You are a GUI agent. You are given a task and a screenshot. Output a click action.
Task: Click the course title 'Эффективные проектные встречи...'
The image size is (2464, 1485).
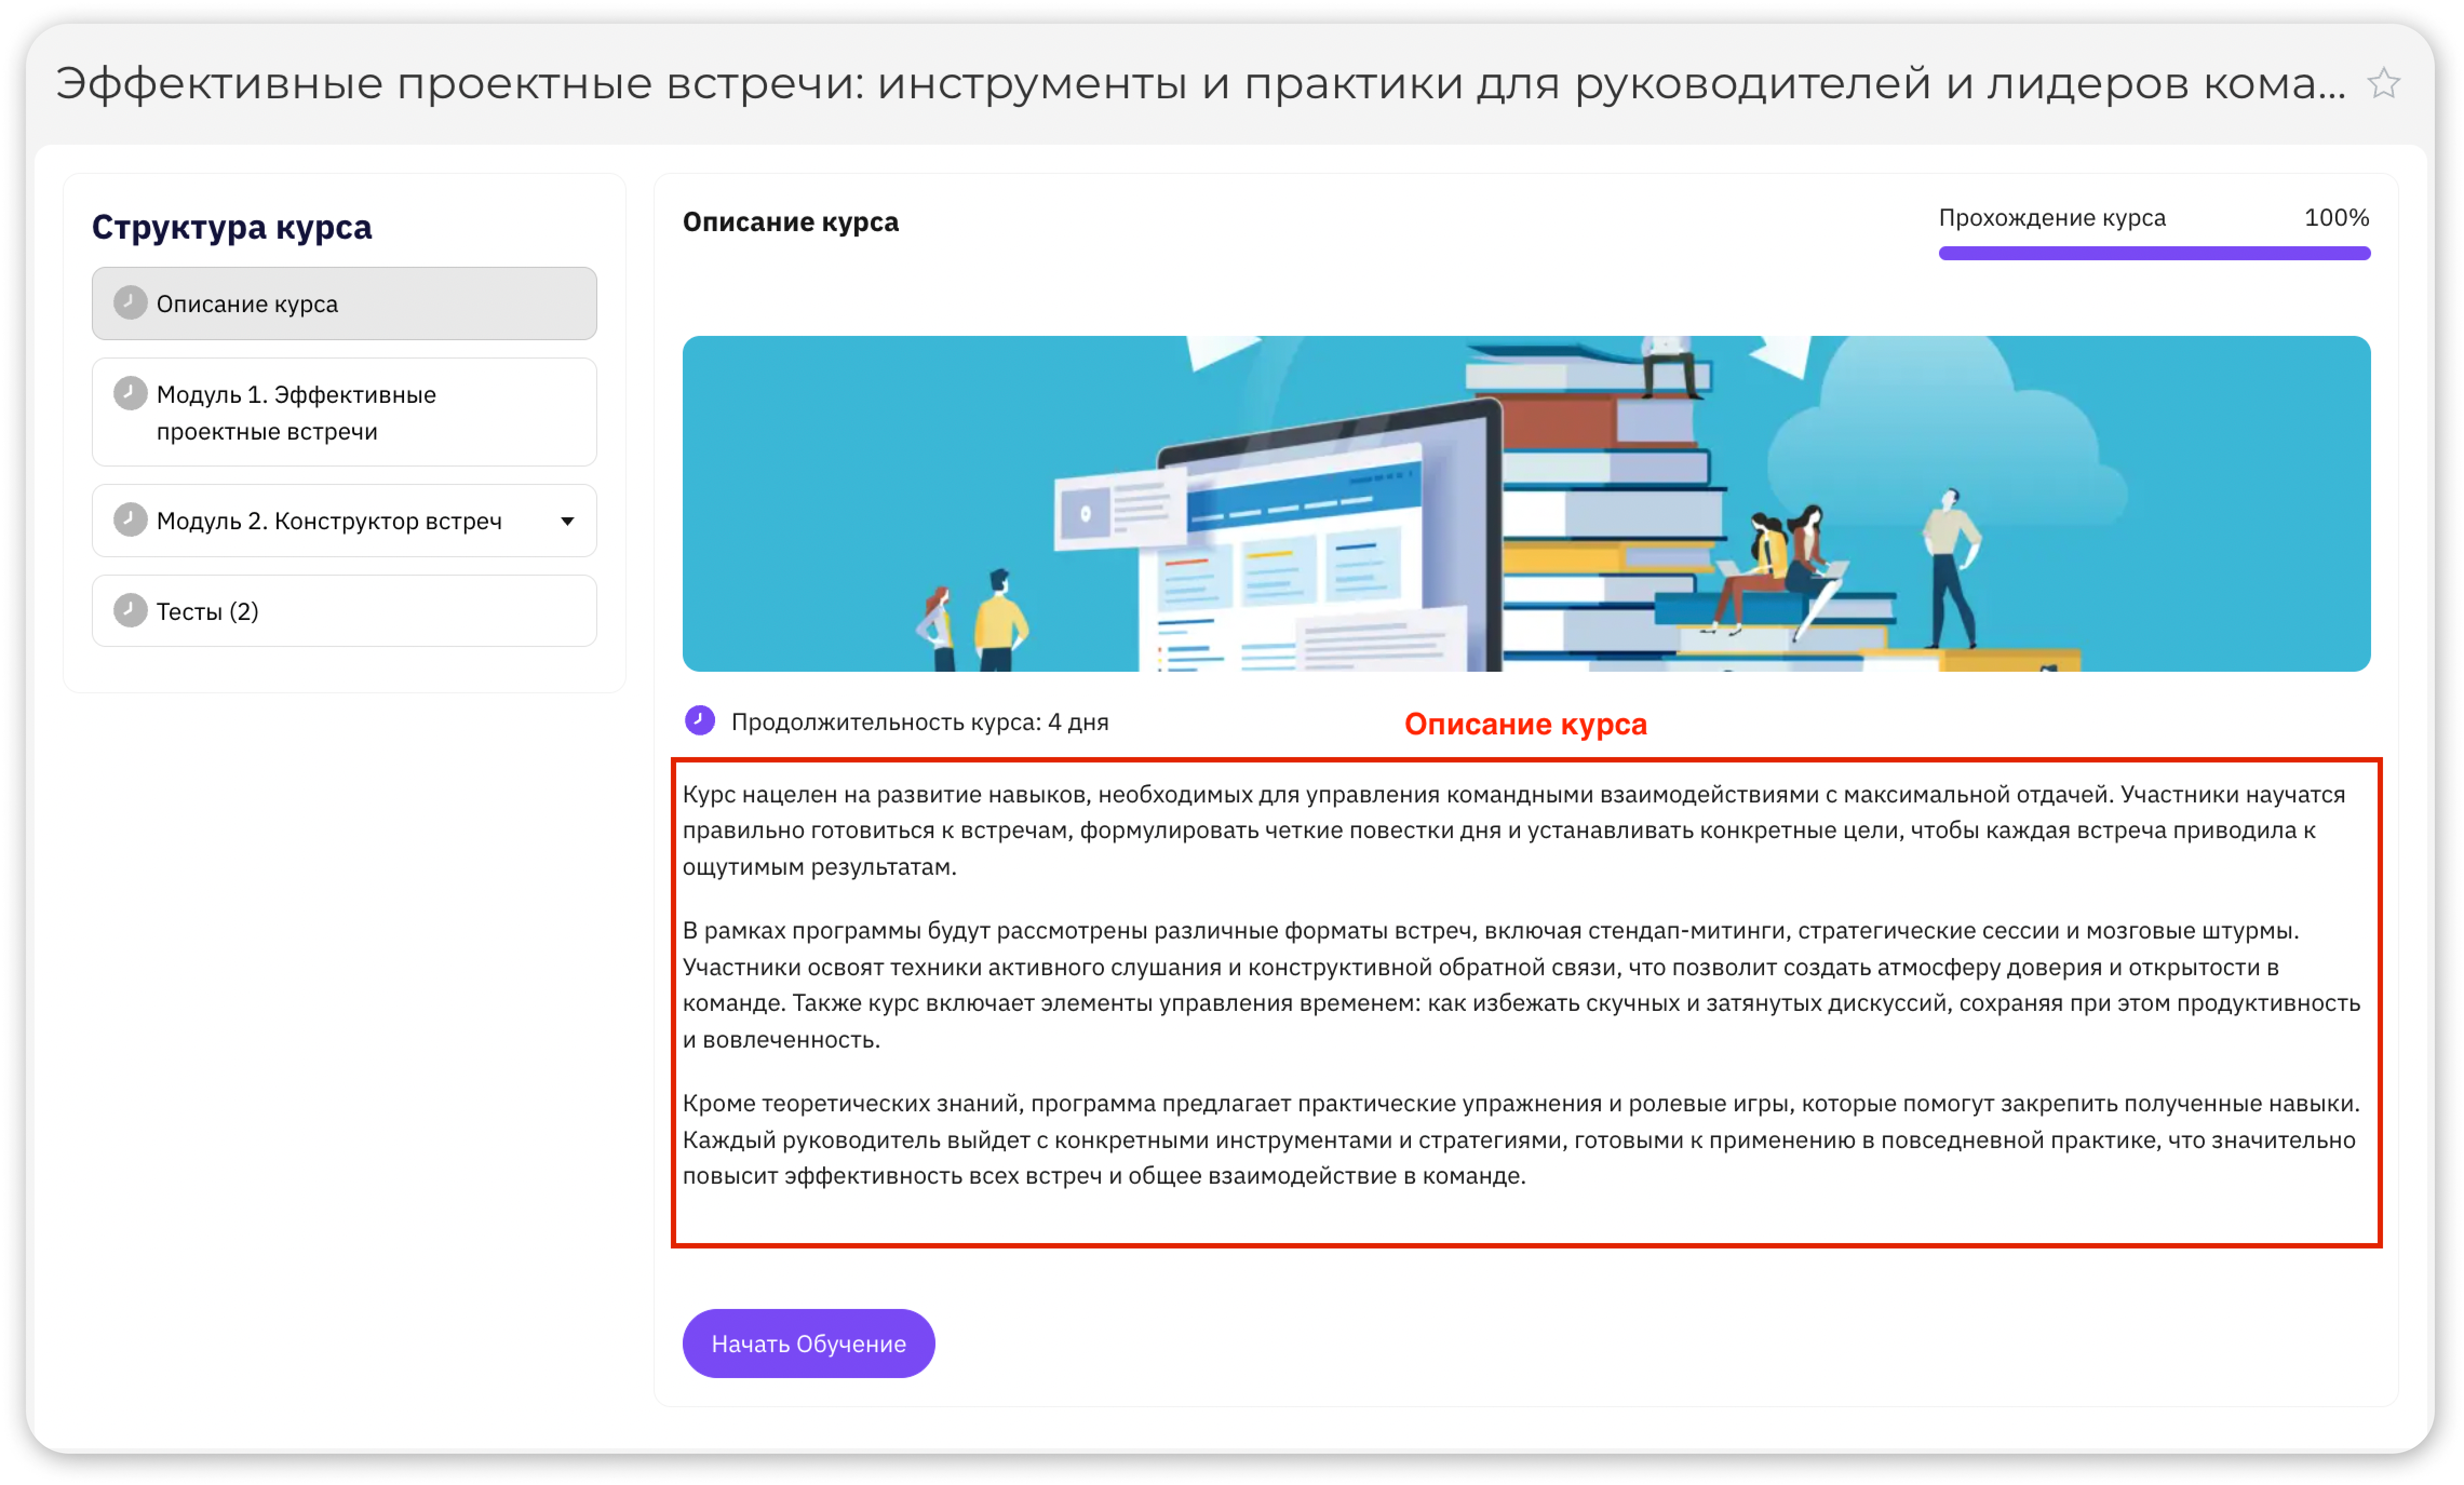point(1201,83)
